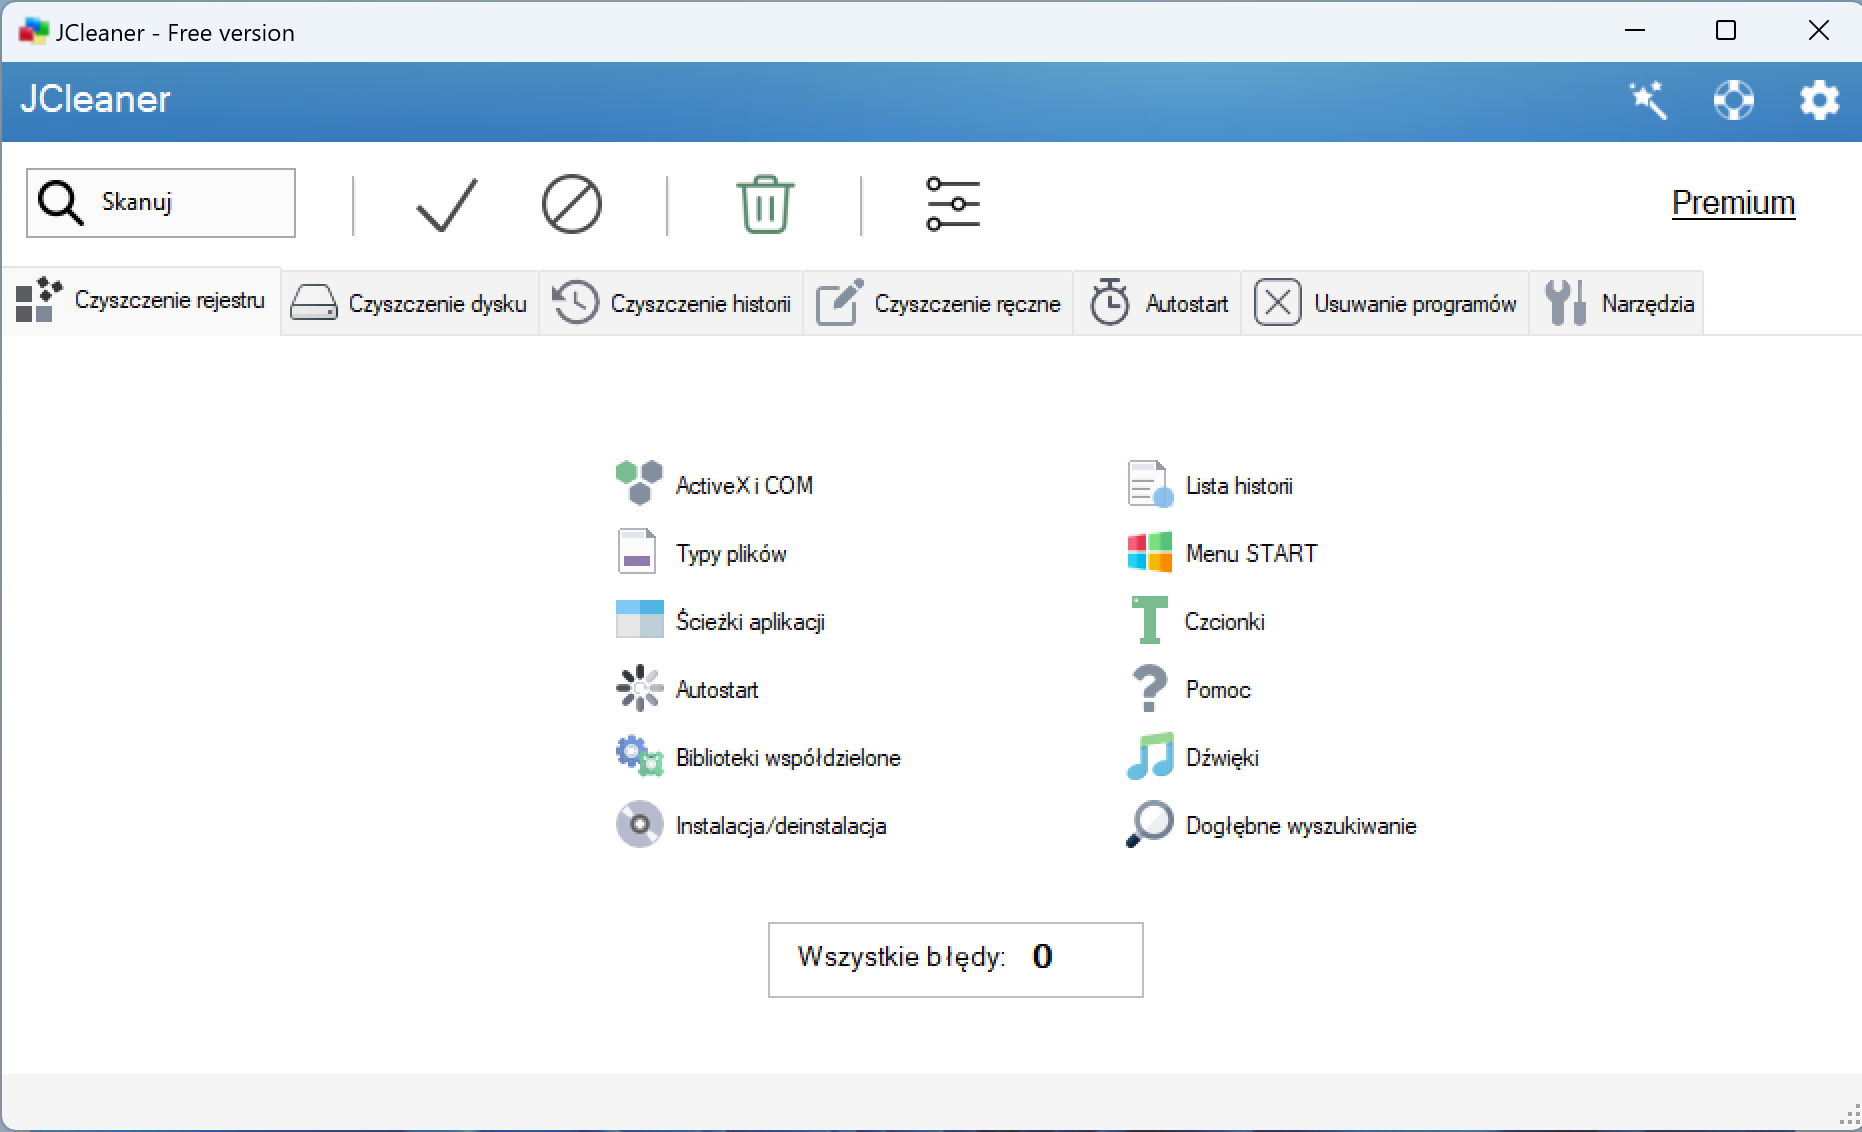Open the Narzędzia tab
The image size is (1862, 1132).
point(1617,303)
